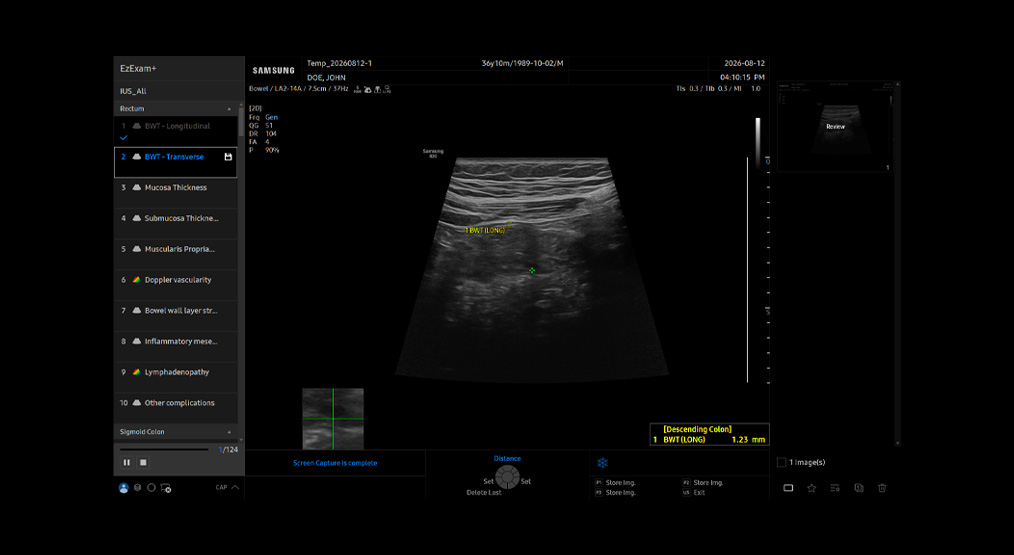
Task: Click the Distance trackball function label
Action: pyautogui.click(x=507, y=459)
